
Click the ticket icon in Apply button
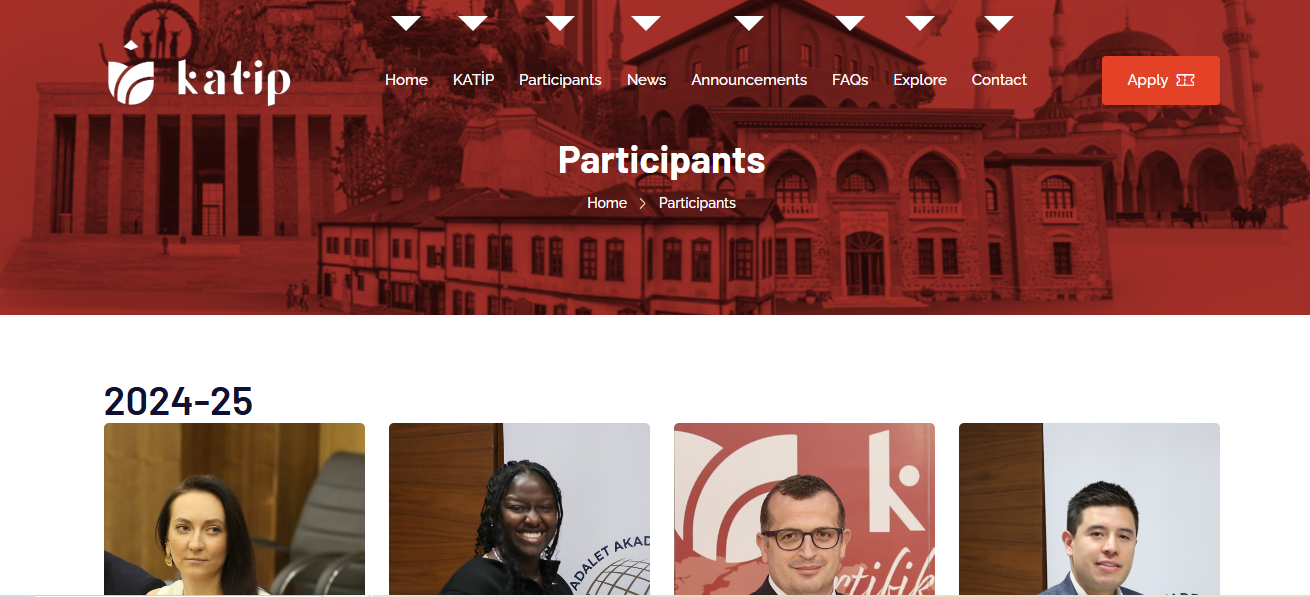click(1185, 80)
